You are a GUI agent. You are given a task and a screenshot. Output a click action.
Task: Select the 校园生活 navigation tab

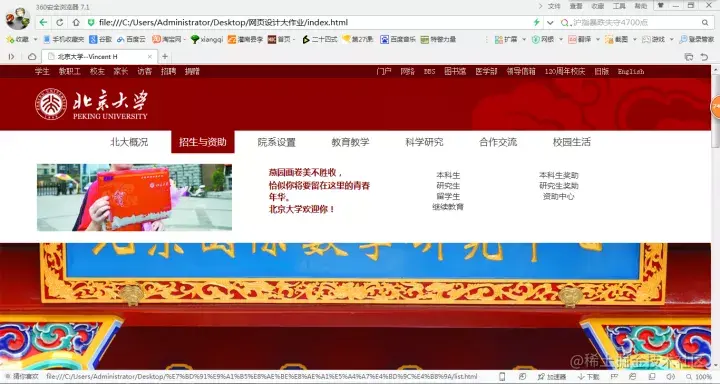tap(572, 142)
